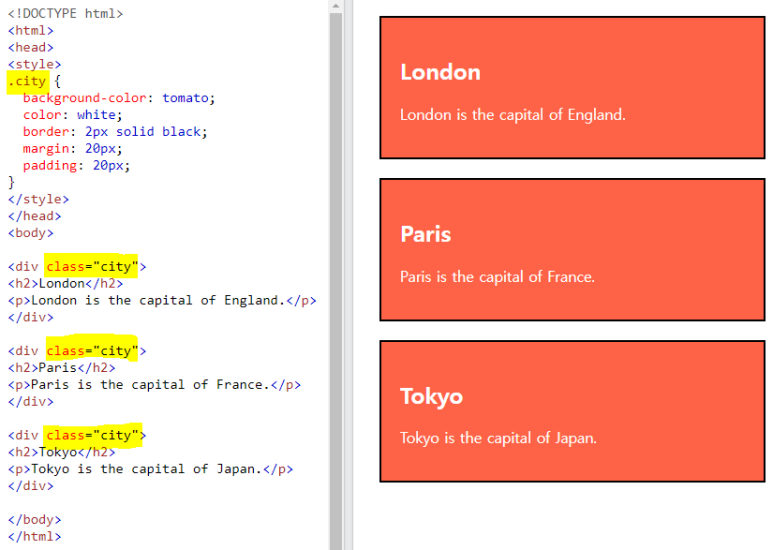Click the code editor vertical scrollbar thumb
This screenshot has width=773, height=550.
click(336, 281)
